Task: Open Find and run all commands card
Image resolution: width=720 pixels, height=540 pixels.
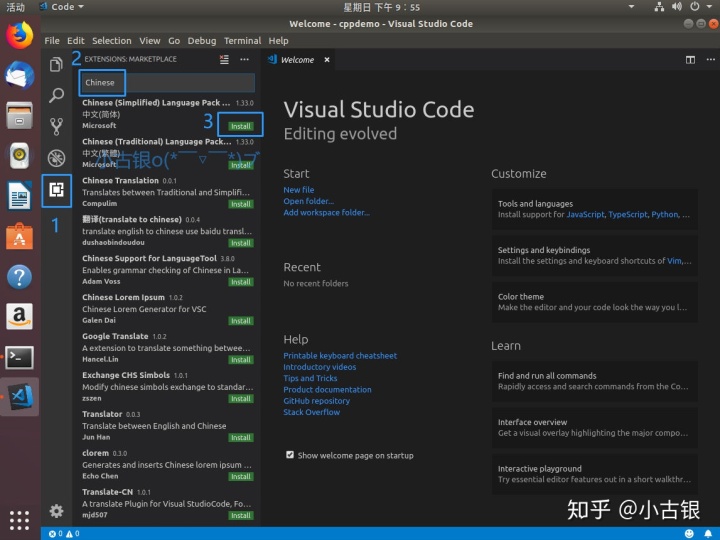Action: coord(595,381)
